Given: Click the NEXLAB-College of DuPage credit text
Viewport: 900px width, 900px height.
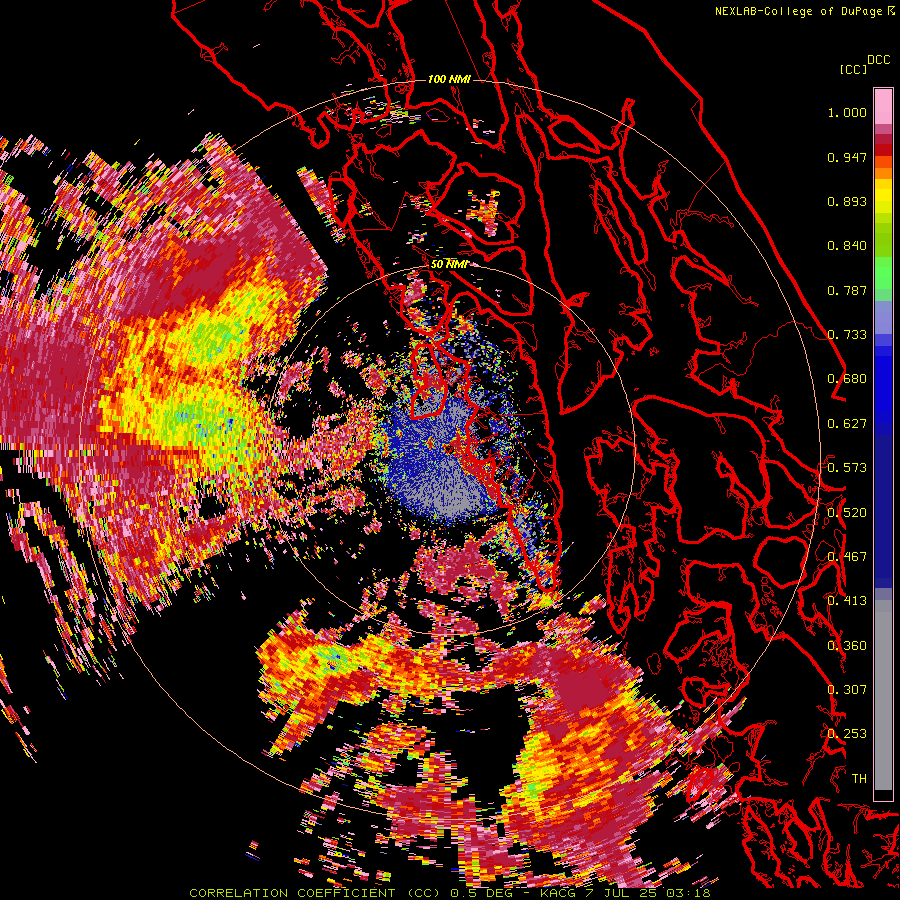Looking at the screenshot, I should pyautogui.click(x=800, y=11).
